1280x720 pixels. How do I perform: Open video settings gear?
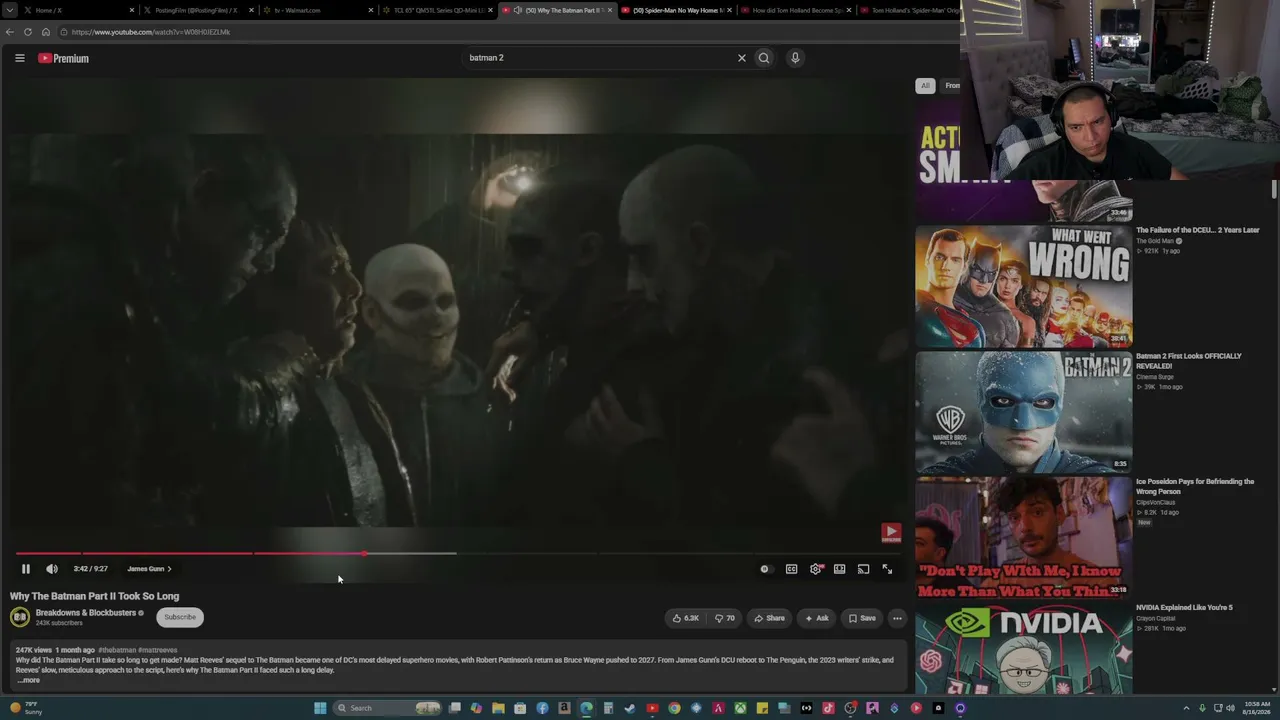point(816,569)
